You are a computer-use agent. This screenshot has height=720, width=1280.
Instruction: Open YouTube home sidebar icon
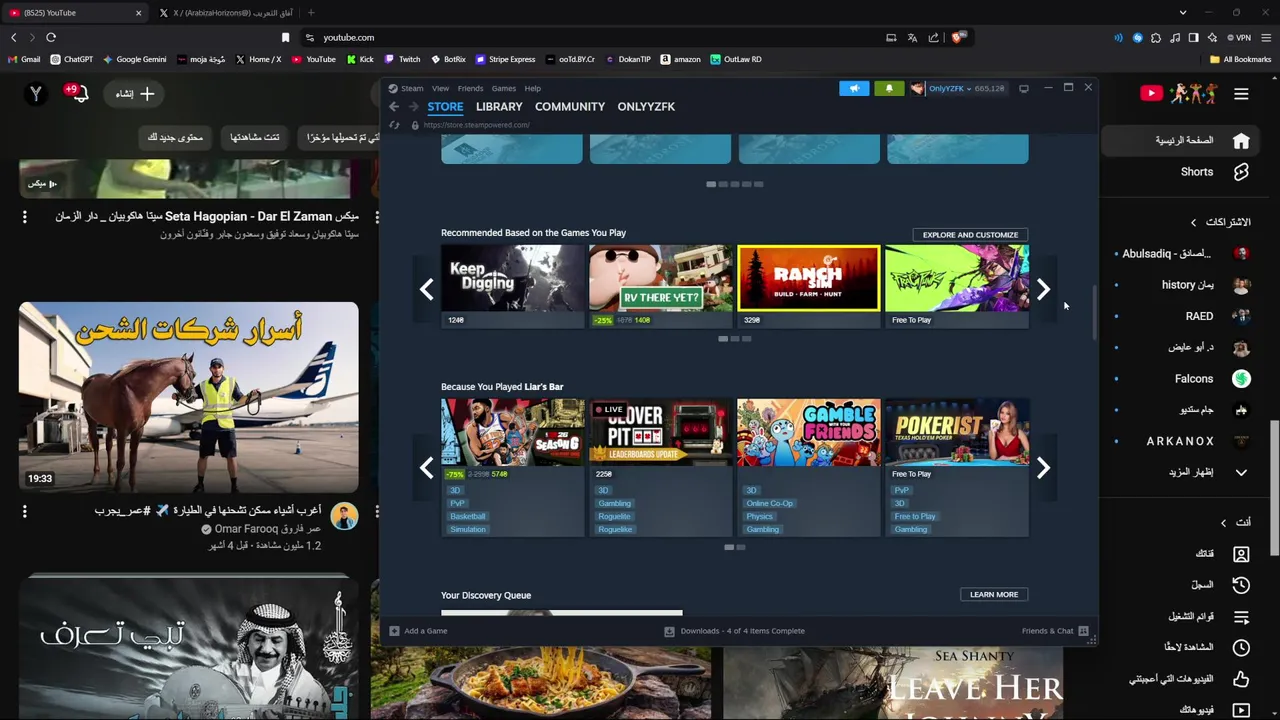(x=1241, y=141)
